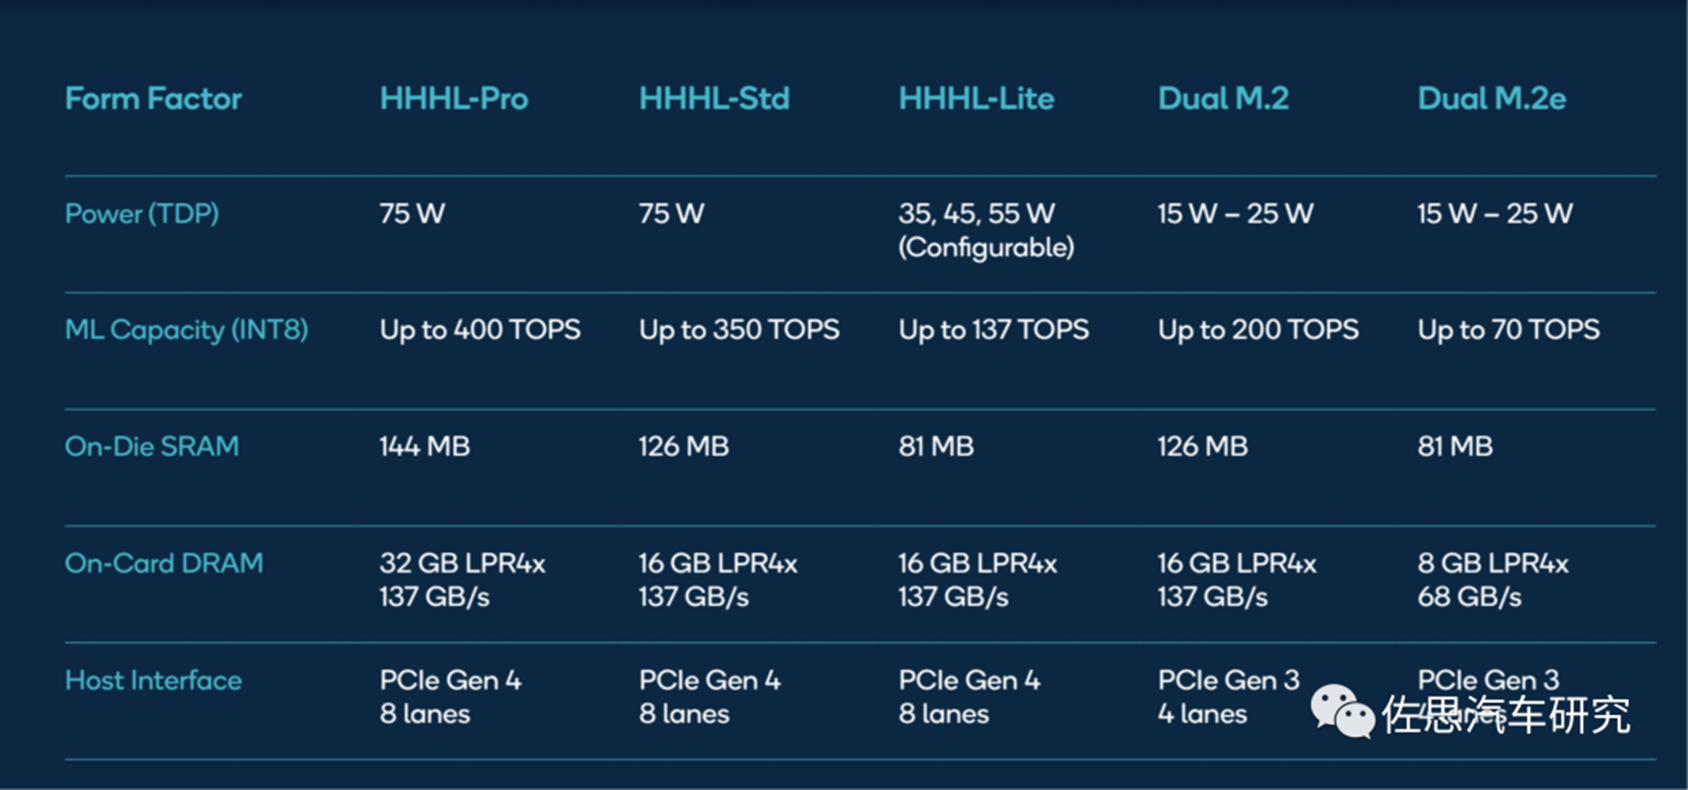Select the Host Interface row label

coord(153,680)
